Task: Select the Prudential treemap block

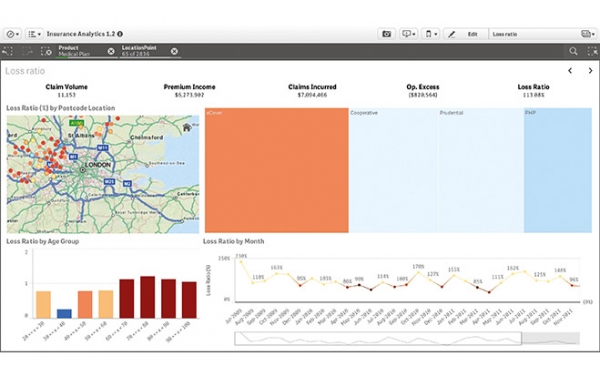Action: tap(481, 170)
